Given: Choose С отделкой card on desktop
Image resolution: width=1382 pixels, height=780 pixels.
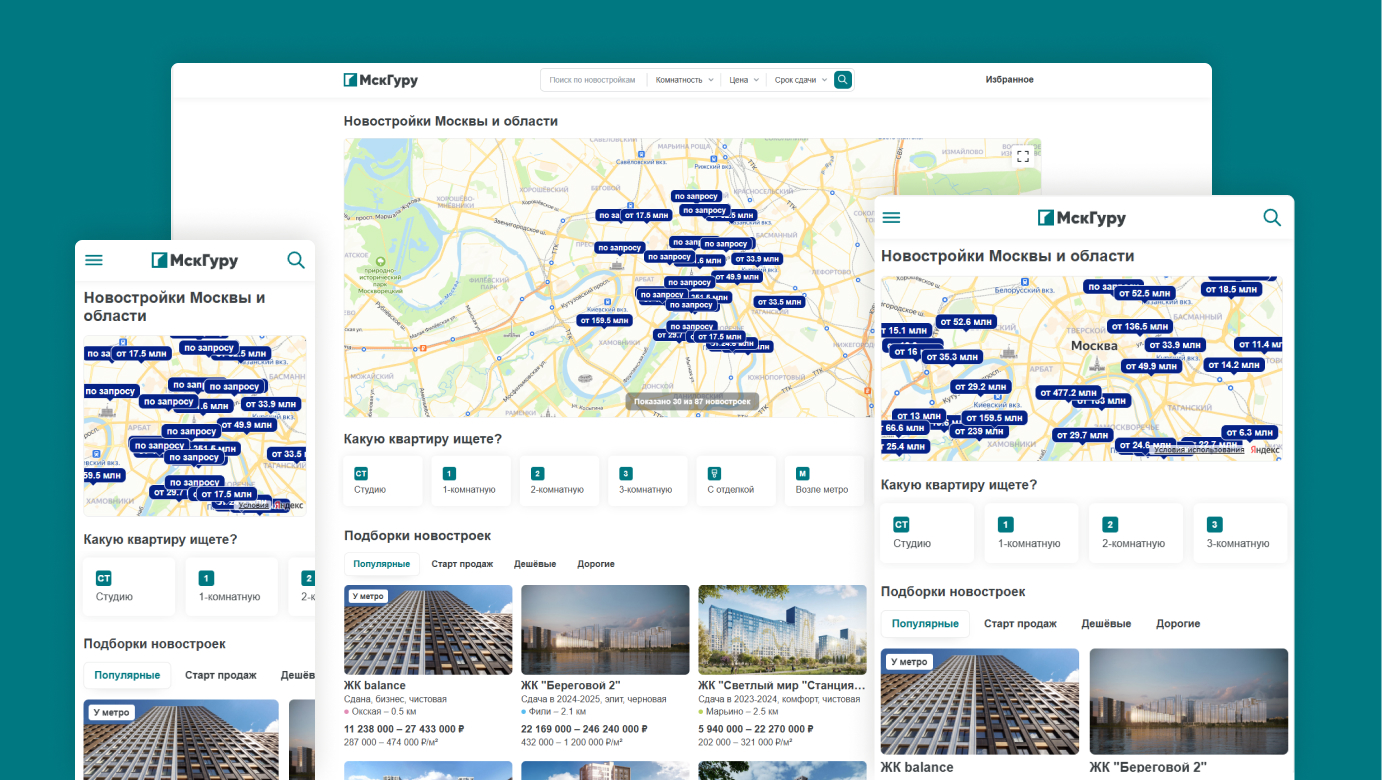Looking at the screenshot, I should click(736, 481).
